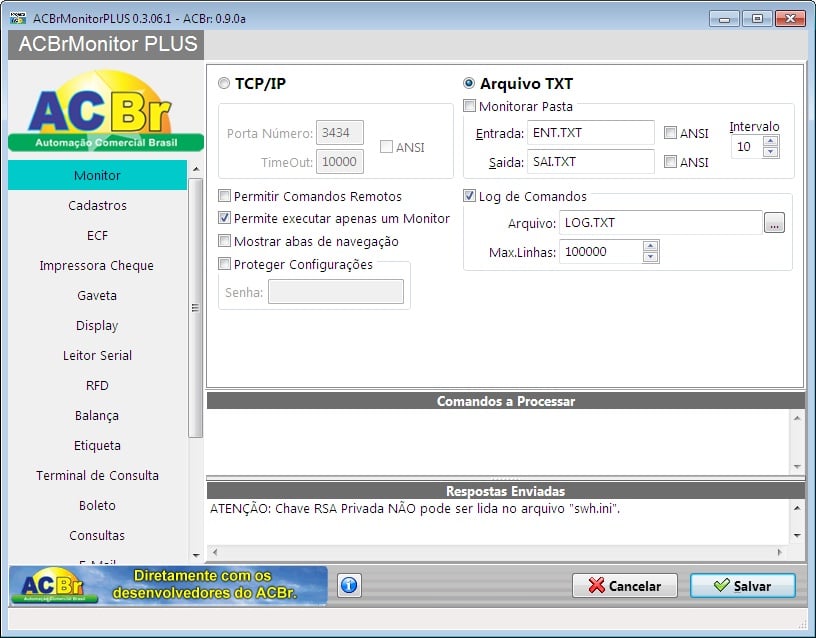816x638 pixels.
Task: Click the app icon in title bar
Action: point(18,18)
